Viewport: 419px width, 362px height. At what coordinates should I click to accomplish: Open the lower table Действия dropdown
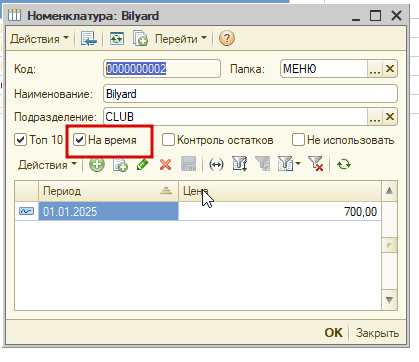click(47, 165)
